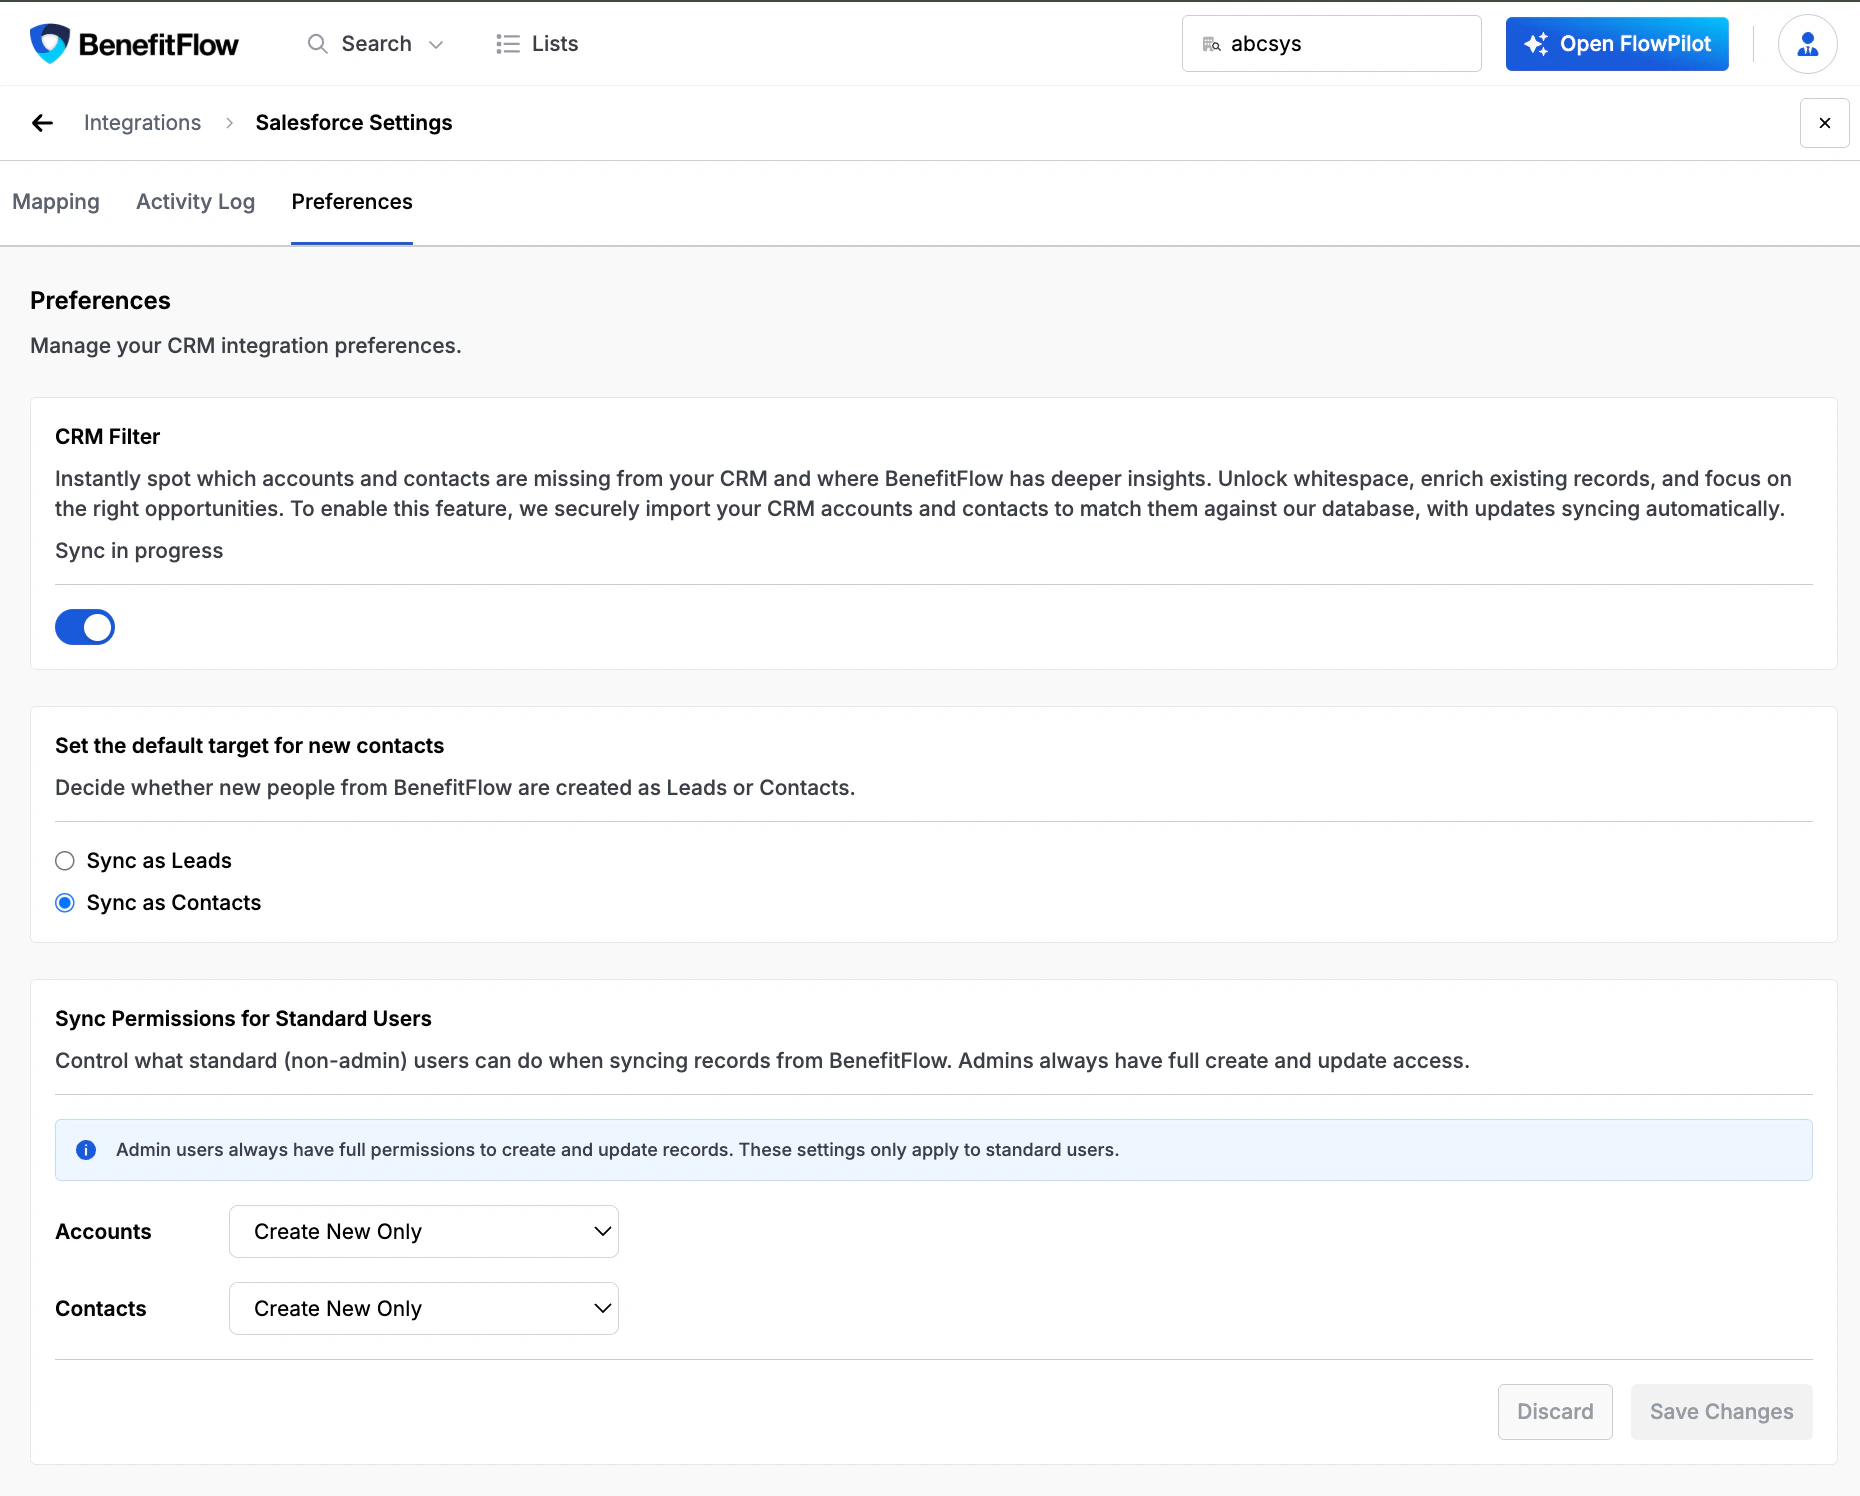Click the Save Changes button
Screen dimensions: 1860x1496
[x=1721, y=1411]
